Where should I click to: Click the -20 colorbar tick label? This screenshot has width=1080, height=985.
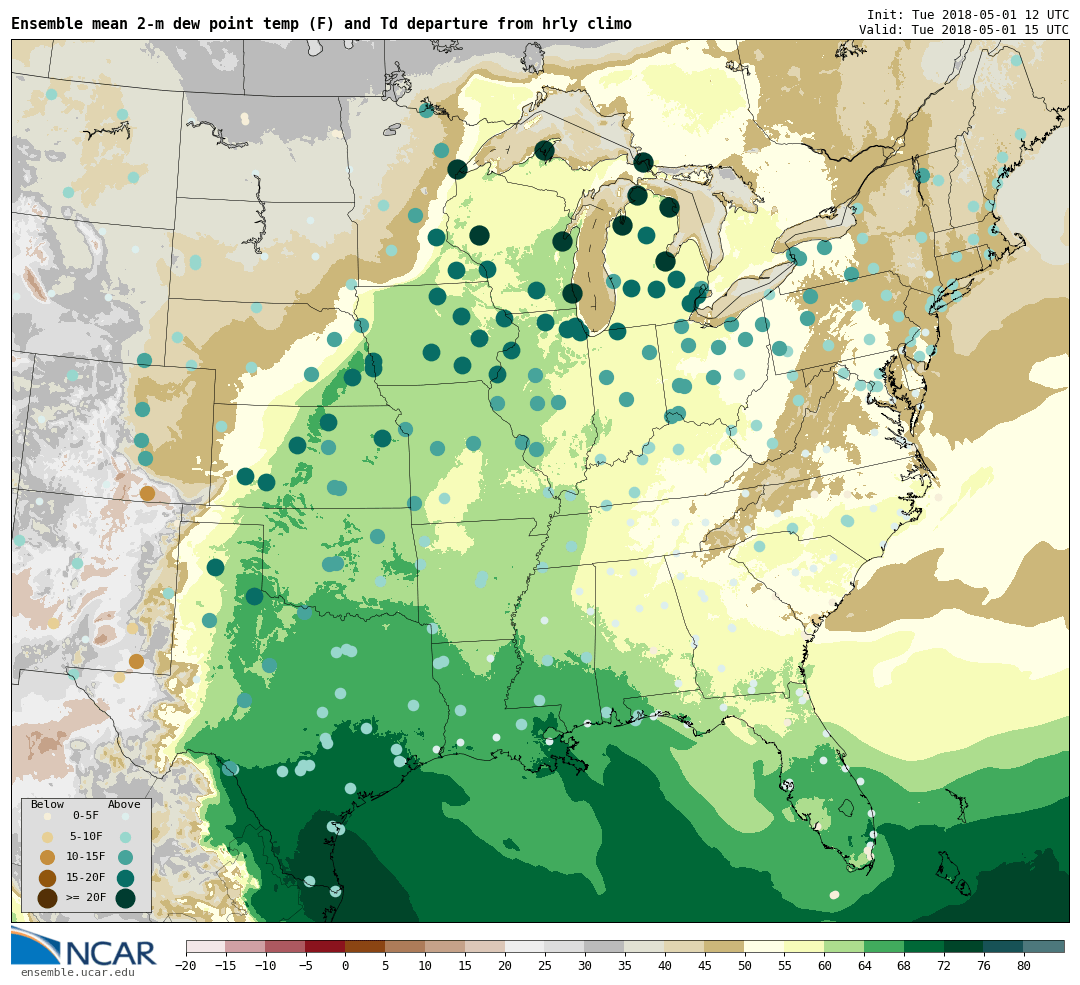pyautogui.click(x=186, y=966)
